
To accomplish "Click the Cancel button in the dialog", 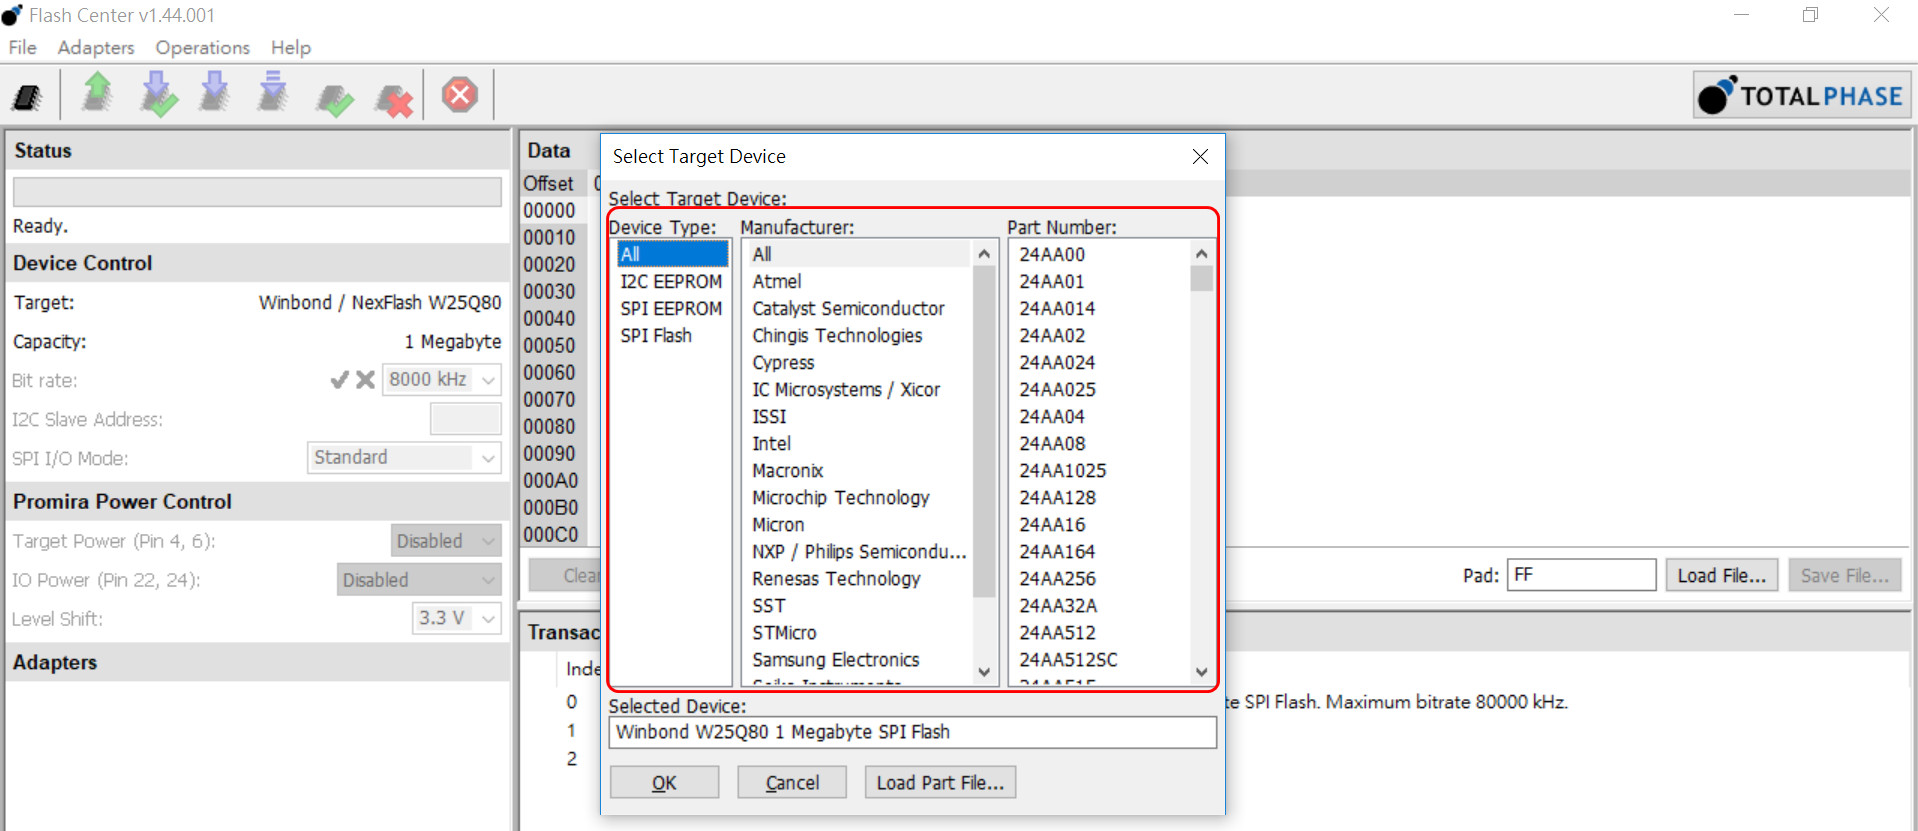I will pyautogui.click(x=792, y=782).
